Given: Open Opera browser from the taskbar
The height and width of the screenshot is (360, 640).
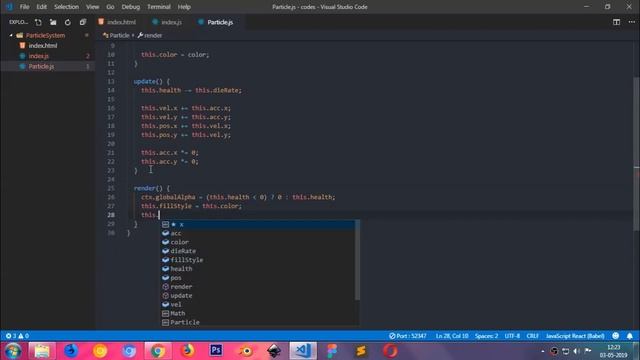Looking at the screenshot, I should pyautogui.click(x=390, y=351).
